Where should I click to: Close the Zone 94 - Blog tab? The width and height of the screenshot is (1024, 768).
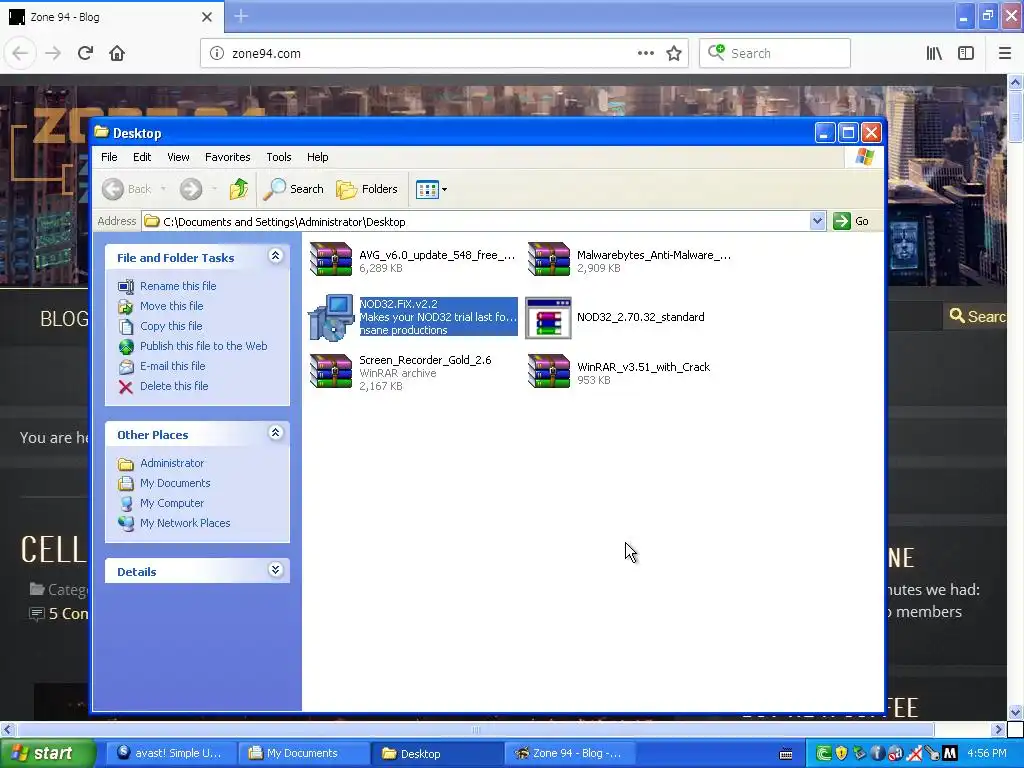pyautogui.click(x=207, y=17)
